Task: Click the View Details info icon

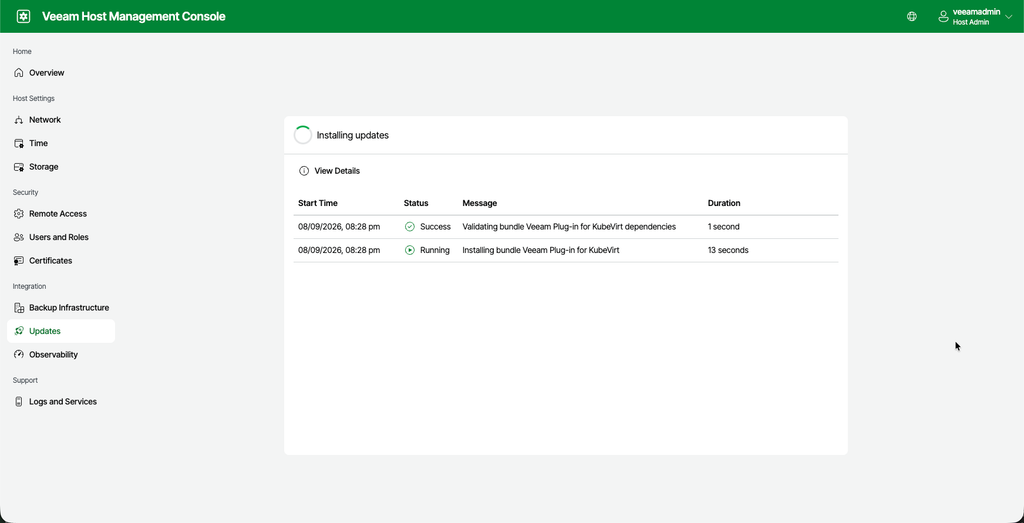Action: [x=304, y=171]
